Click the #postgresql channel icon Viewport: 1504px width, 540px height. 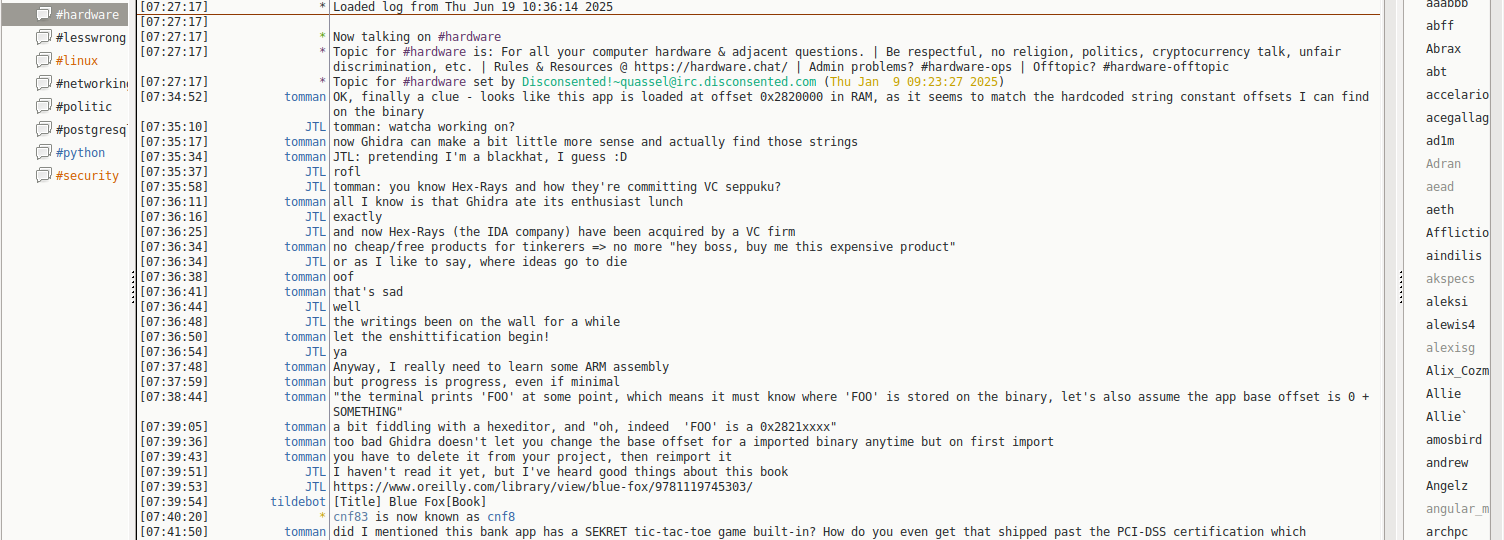(x=44, y=130)
